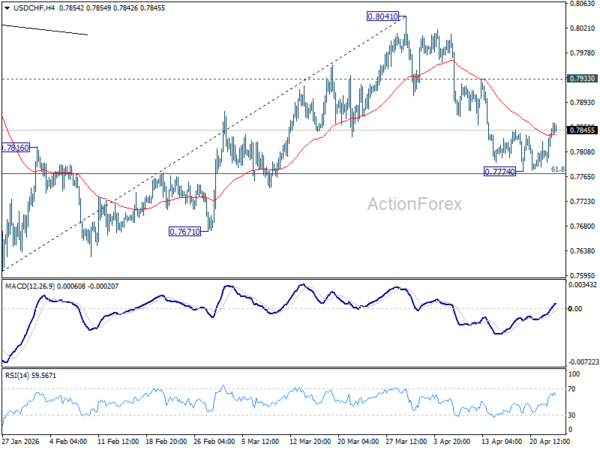The width and height of the screenshot is (600, 450).
Task: Click the 0.76800 price axis value
Action: (582, 226)
